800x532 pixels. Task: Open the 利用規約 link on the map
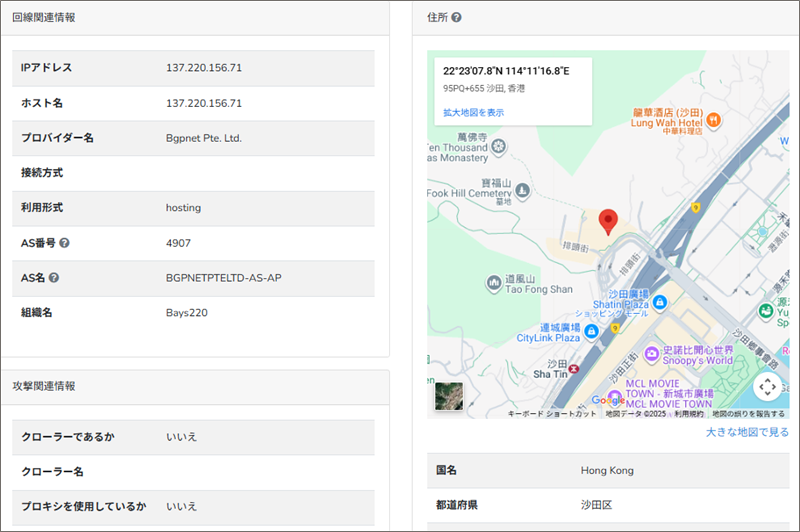[x=689, y=413]
